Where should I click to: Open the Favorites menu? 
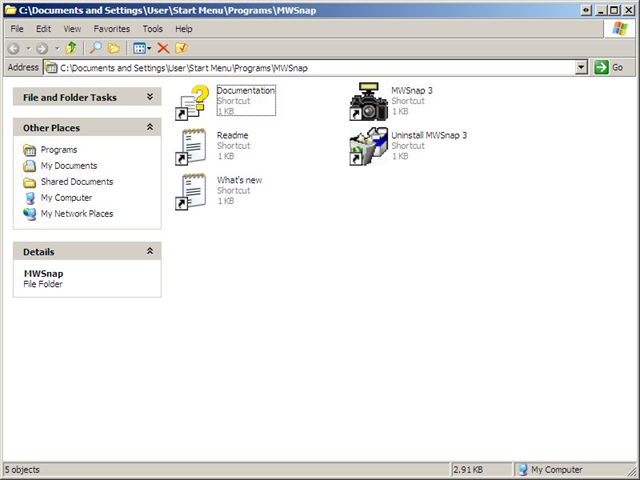(x=111, y=29)
